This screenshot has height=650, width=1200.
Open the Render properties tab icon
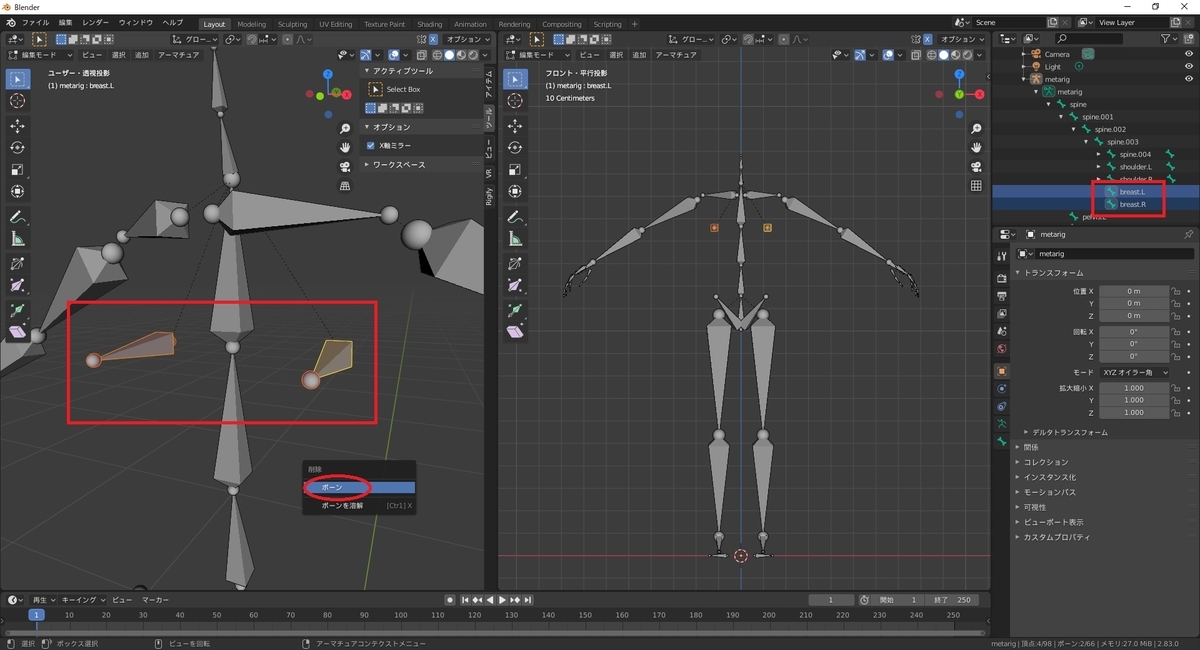1002,277
